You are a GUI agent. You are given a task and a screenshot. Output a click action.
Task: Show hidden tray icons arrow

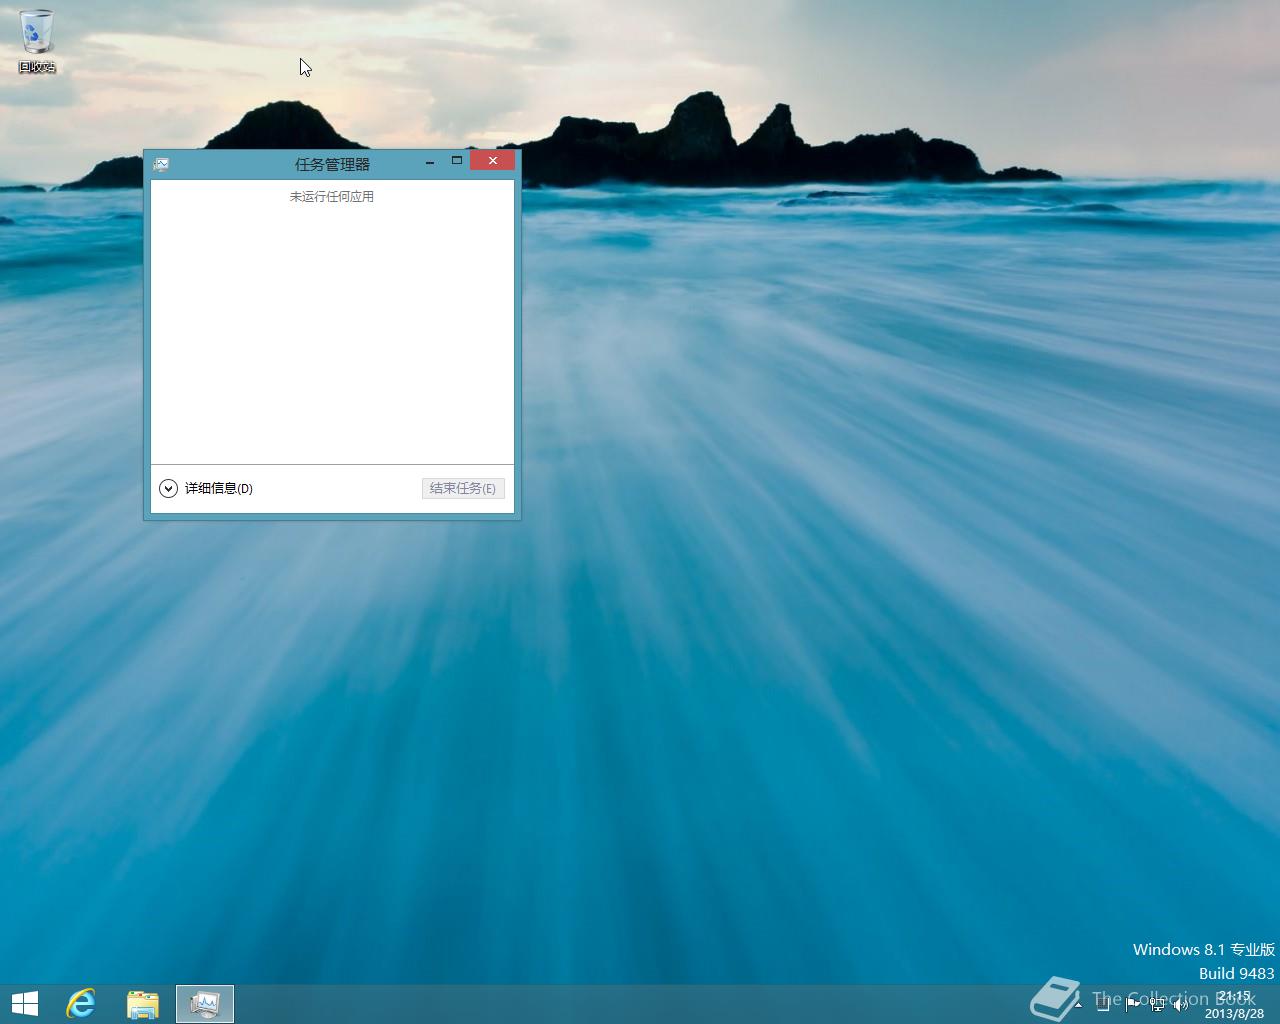[1078, 1005]
